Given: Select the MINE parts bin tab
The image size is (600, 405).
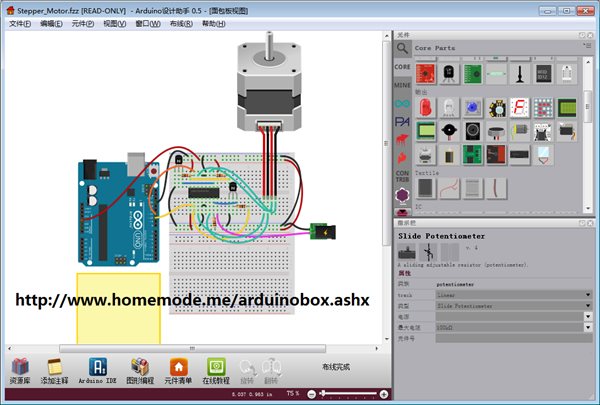Looking at the screenshot, I should pos(402,85).
